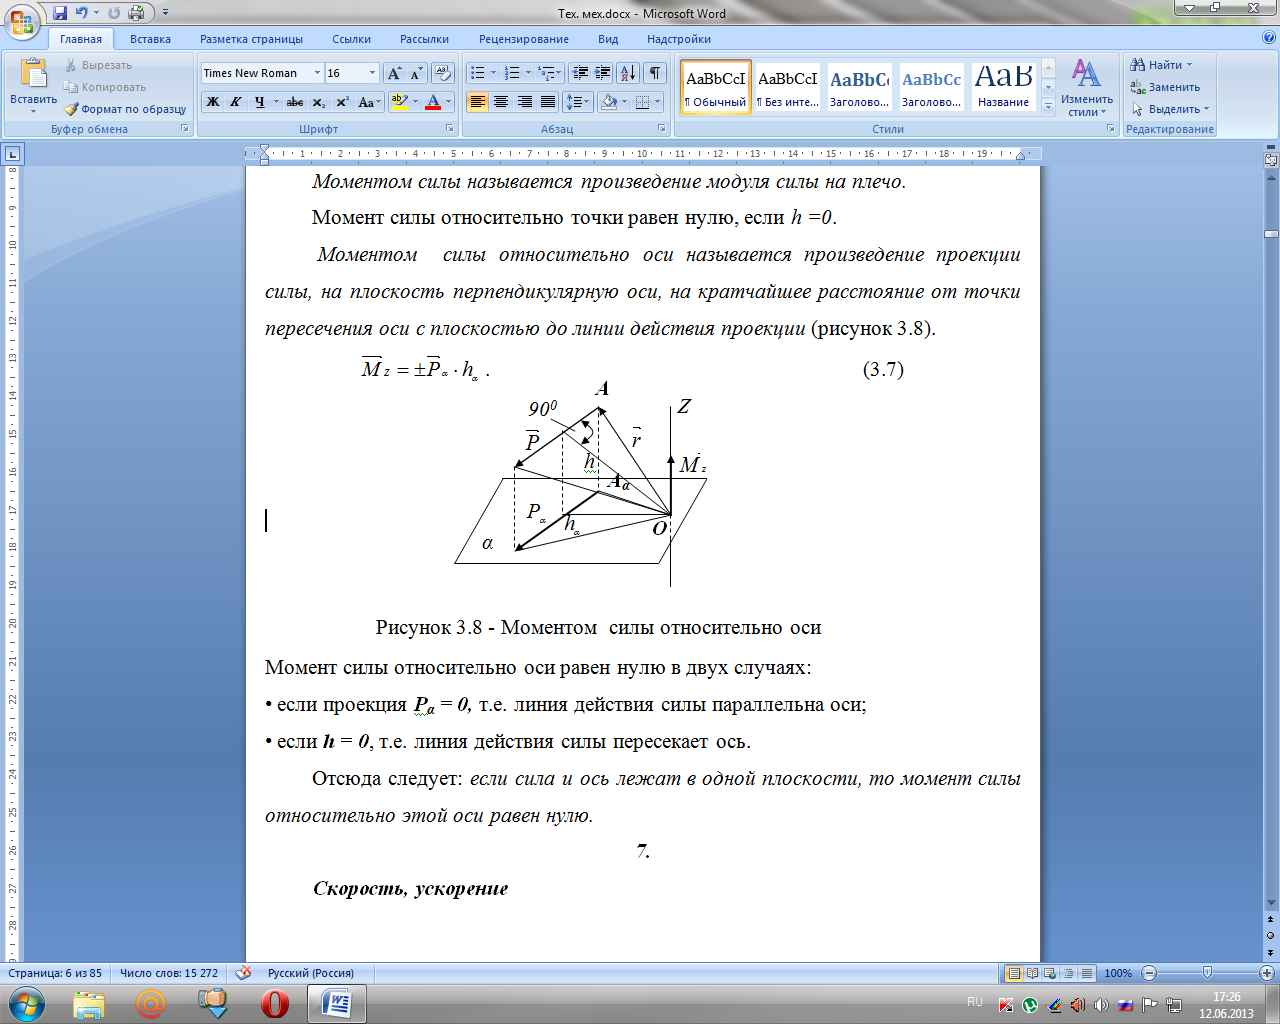
Task: Toggle align text left
Action: pos(477,102)
